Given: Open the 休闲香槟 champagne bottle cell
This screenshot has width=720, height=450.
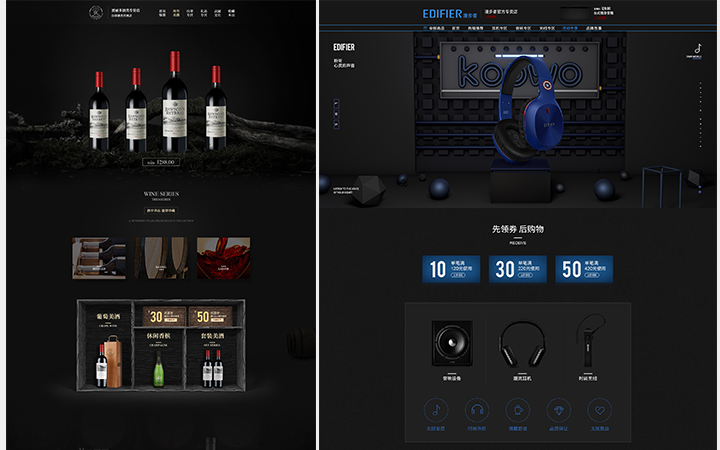Looking at the screenshot, I should click(x=158, y=359).
